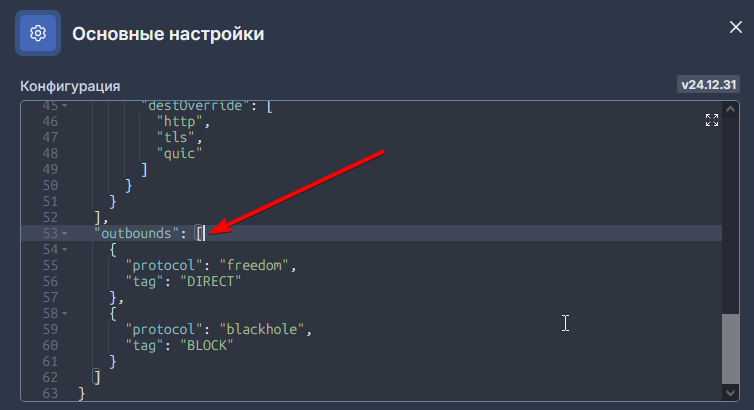The image size is (754, 410).
Task: Click the "tls" string on line 47
Action: (176, 137)
